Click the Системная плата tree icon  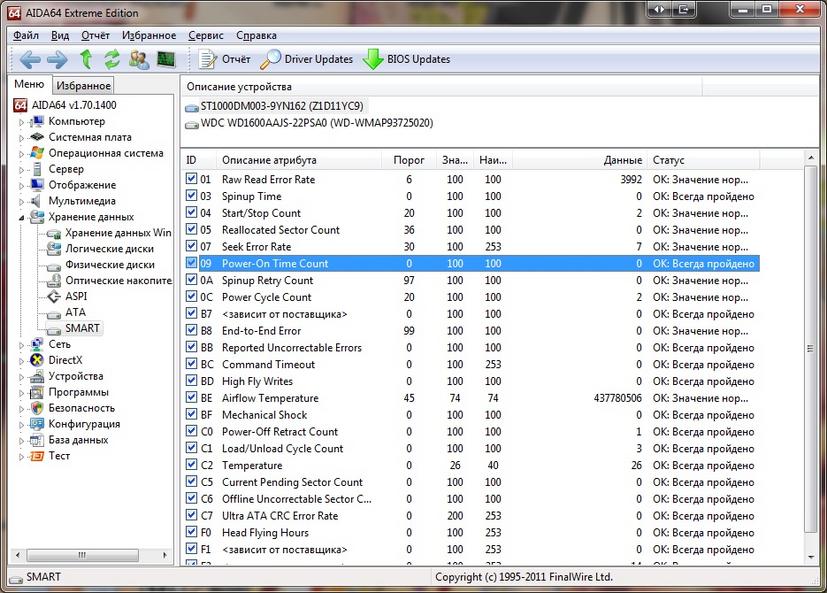37,137
